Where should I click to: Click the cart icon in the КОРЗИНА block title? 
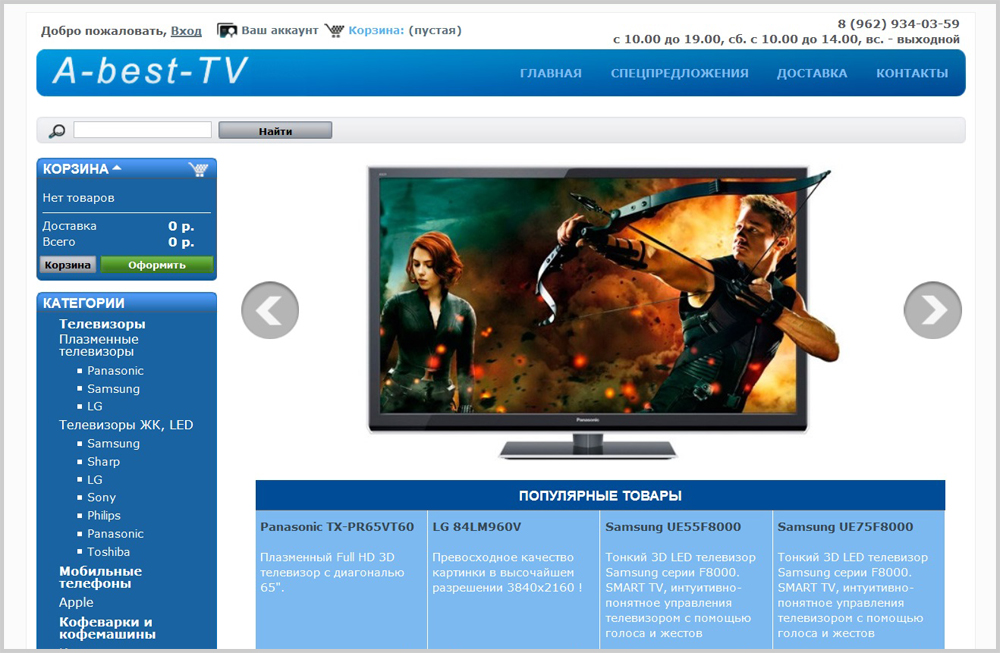198,169
